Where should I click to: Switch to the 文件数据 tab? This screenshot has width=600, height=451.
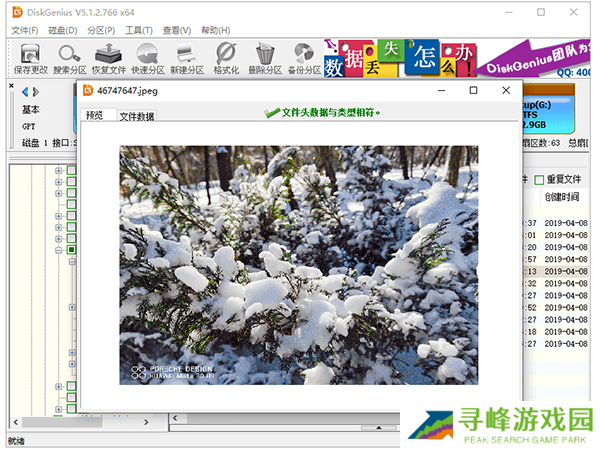(x=137, y=116)
